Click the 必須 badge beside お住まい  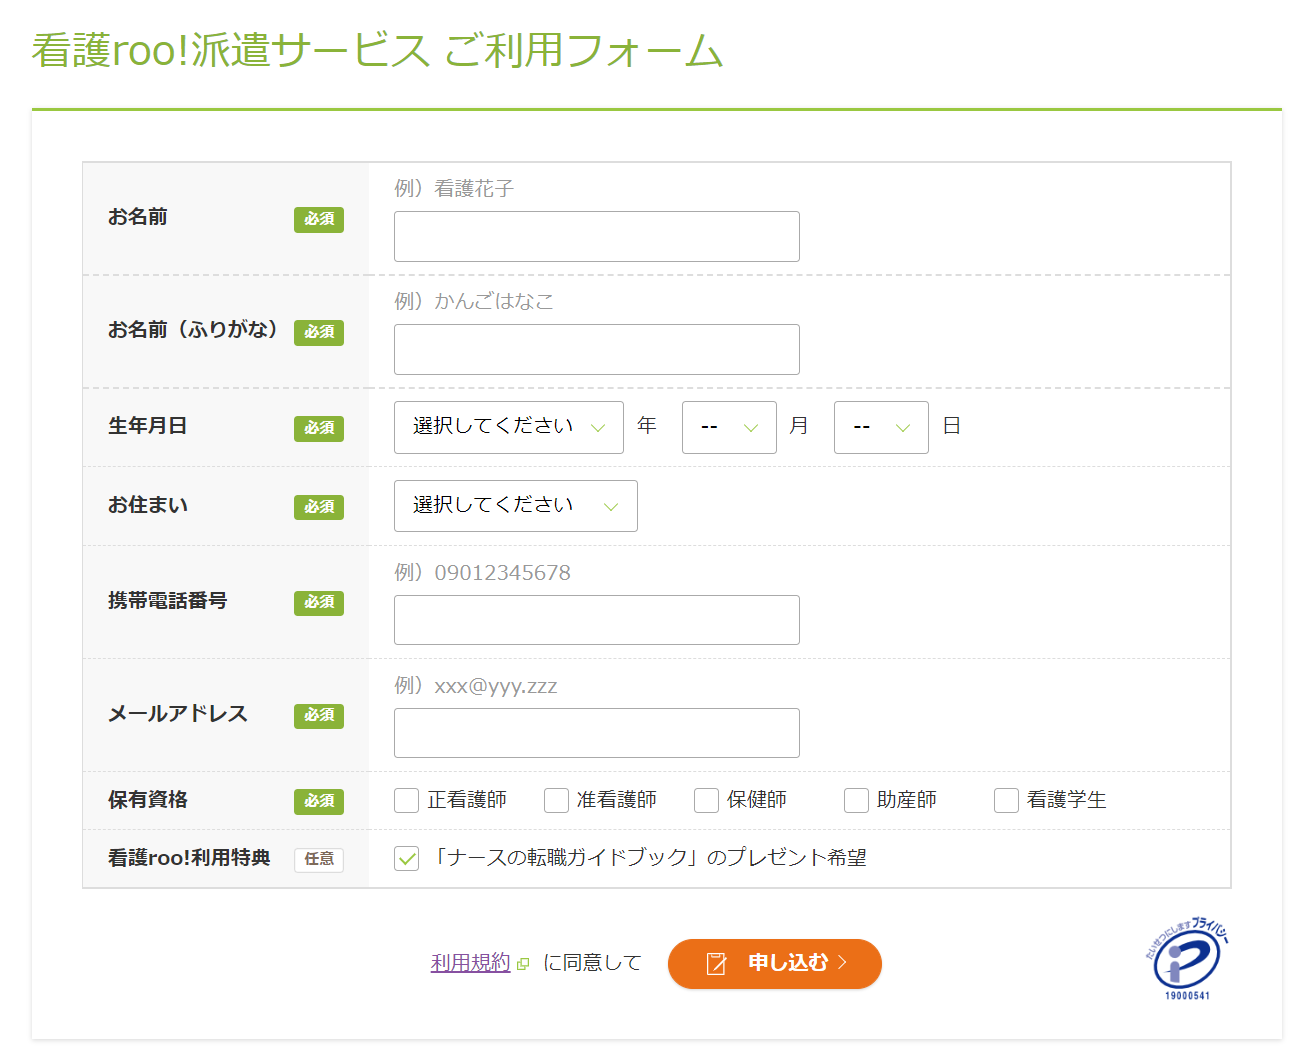click(319, 507)
